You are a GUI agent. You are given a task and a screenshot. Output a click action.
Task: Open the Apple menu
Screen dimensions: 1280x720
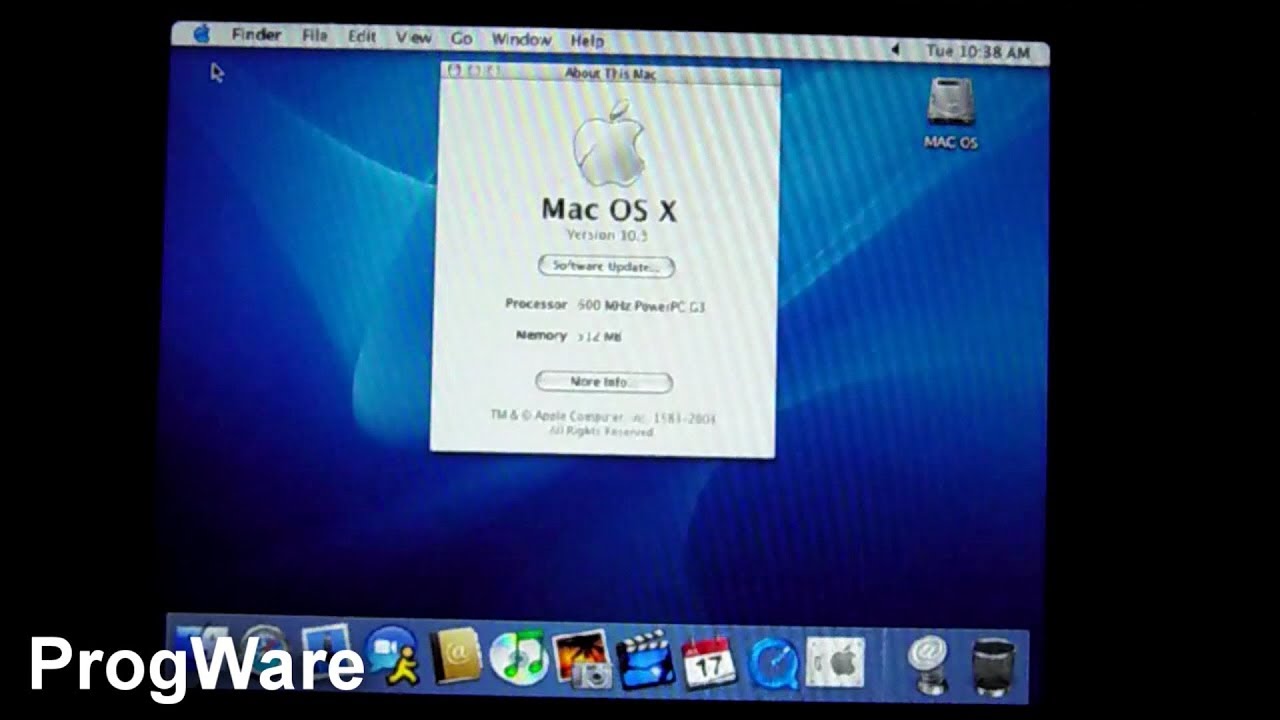[x=201, y=34]
